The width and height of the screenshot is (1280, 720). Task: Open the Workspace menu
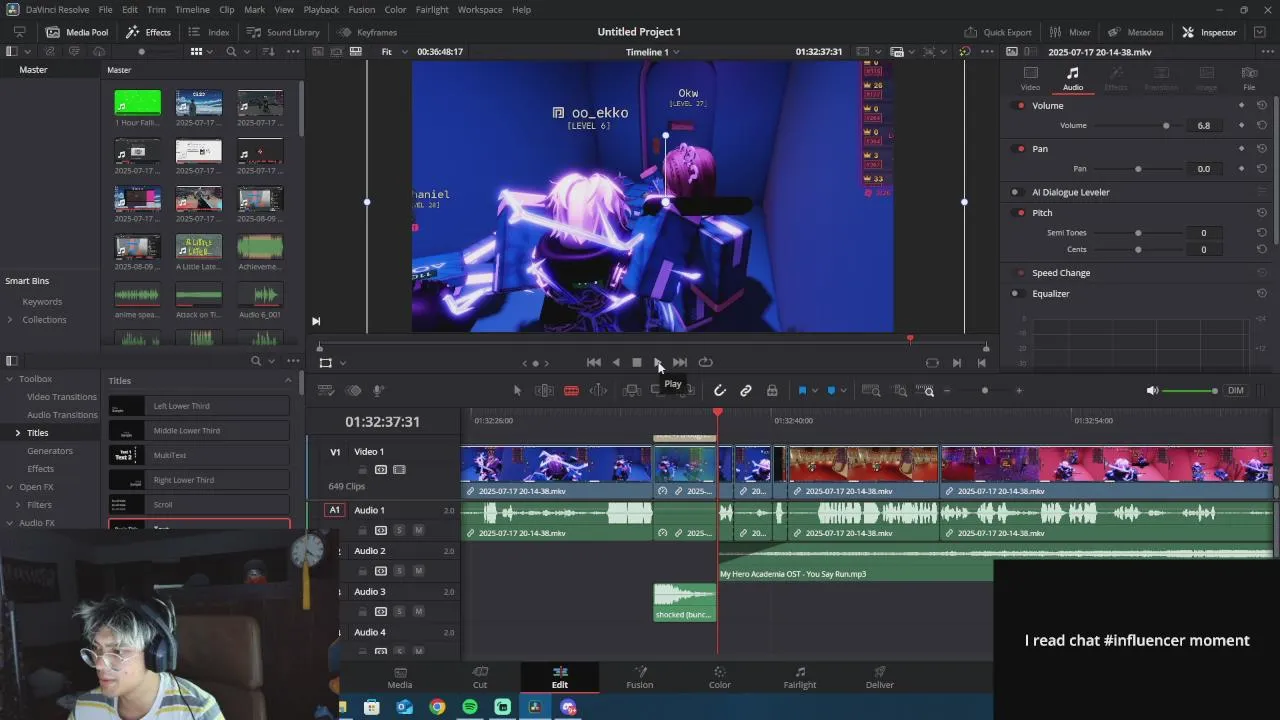(480, 10)
